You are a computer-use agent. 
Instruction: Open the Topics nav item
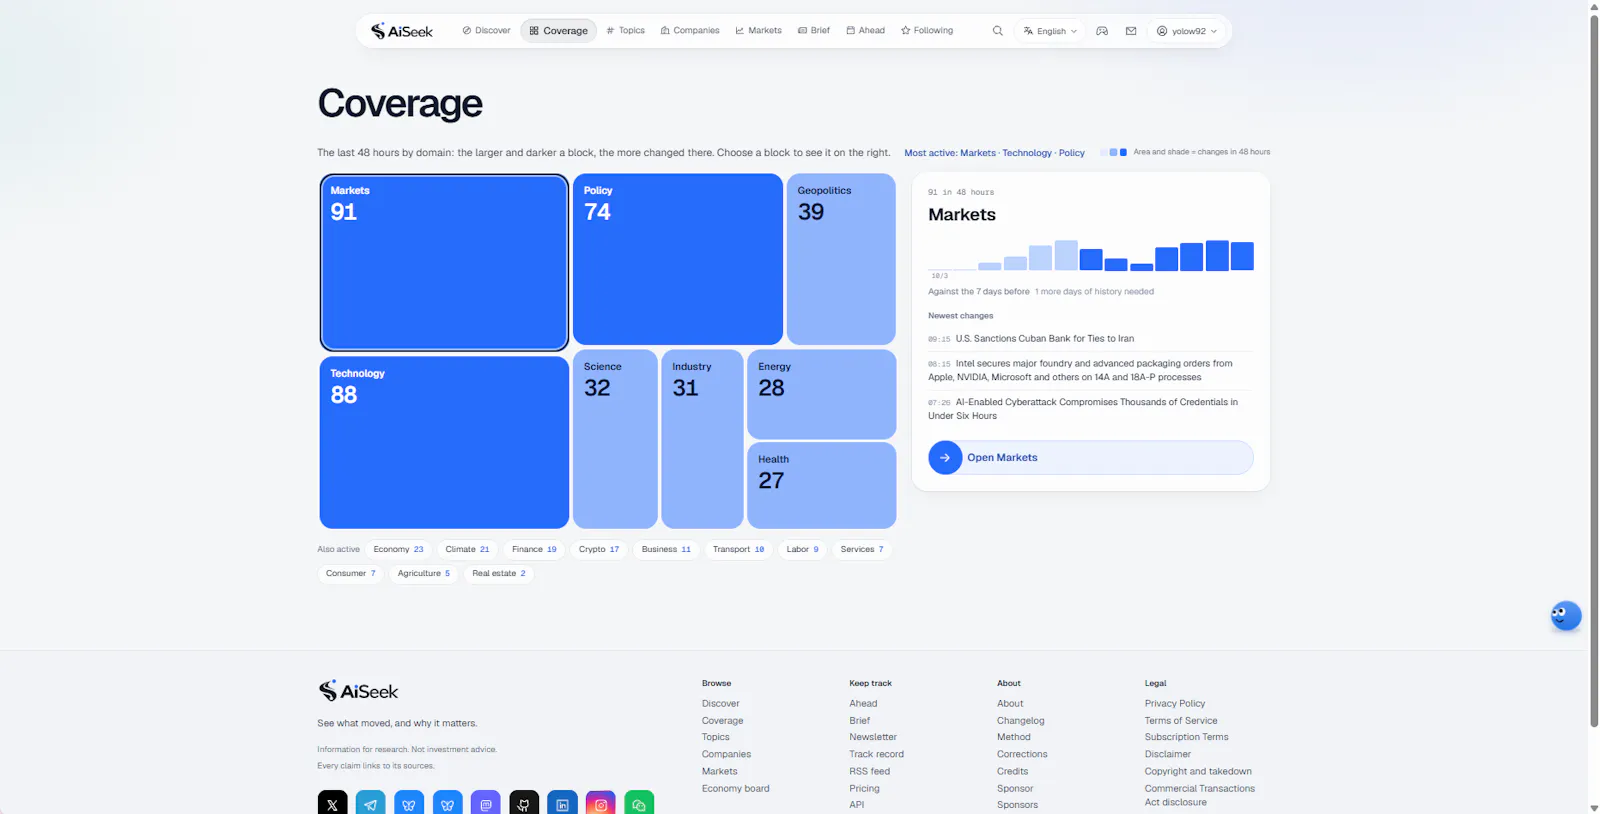tap(625, 31)
